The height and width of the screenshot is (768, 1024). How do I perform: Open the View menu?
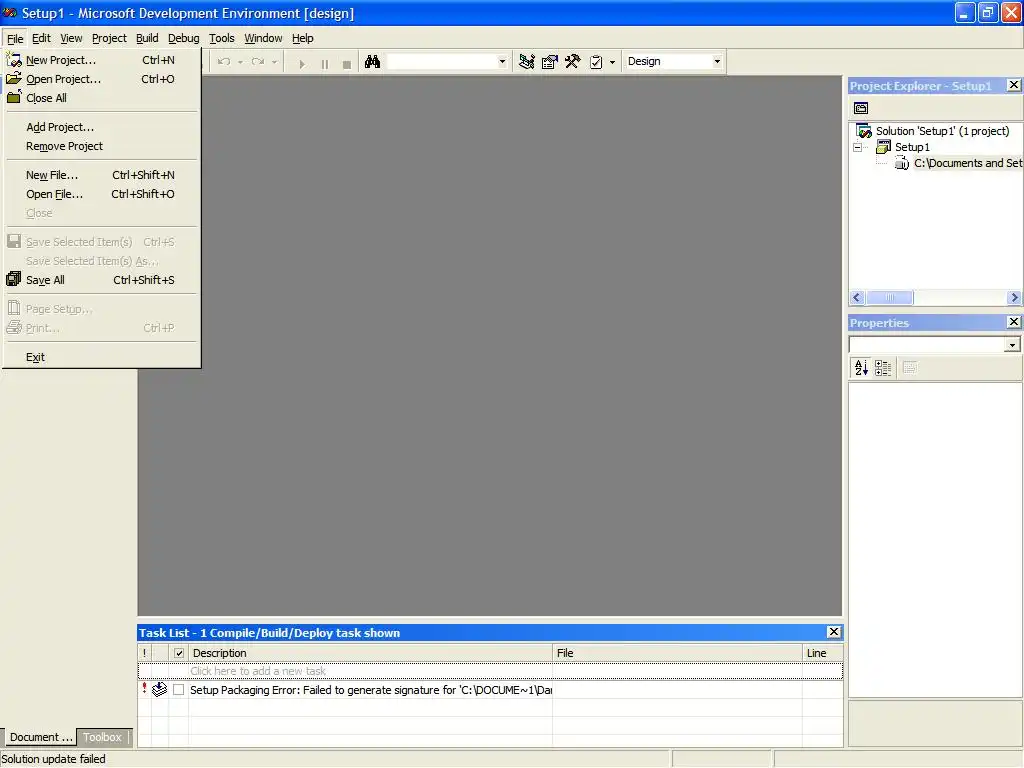click(x=71, y=38)
